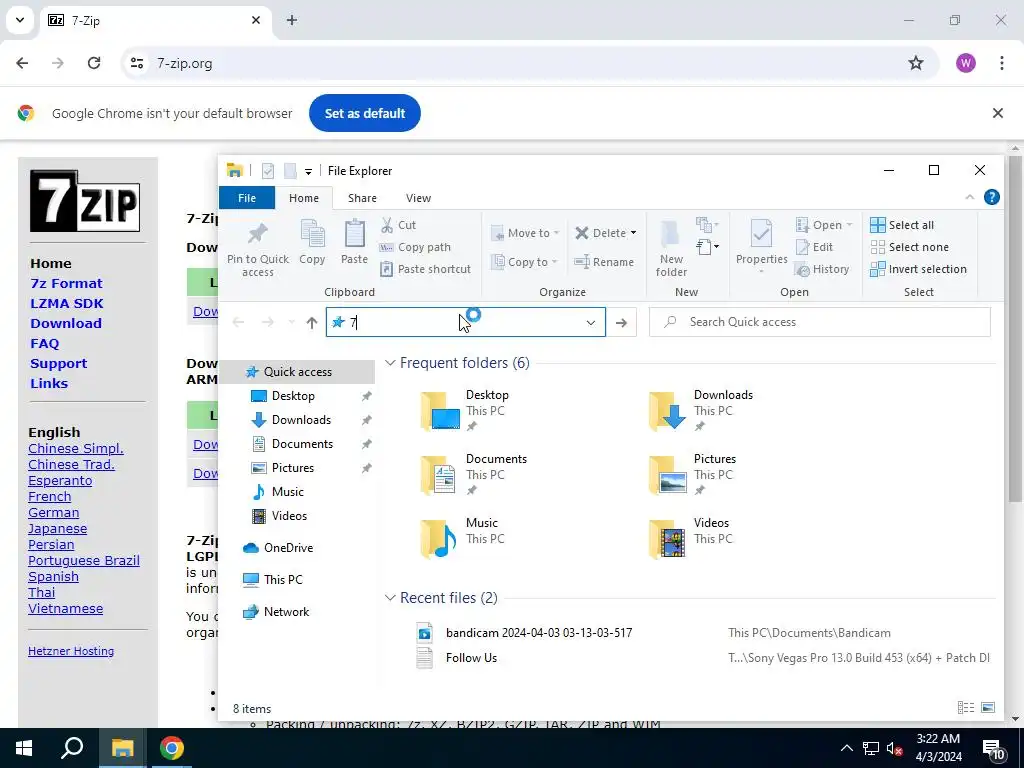Select Portuguese Brazil language link

click(84, 560)
